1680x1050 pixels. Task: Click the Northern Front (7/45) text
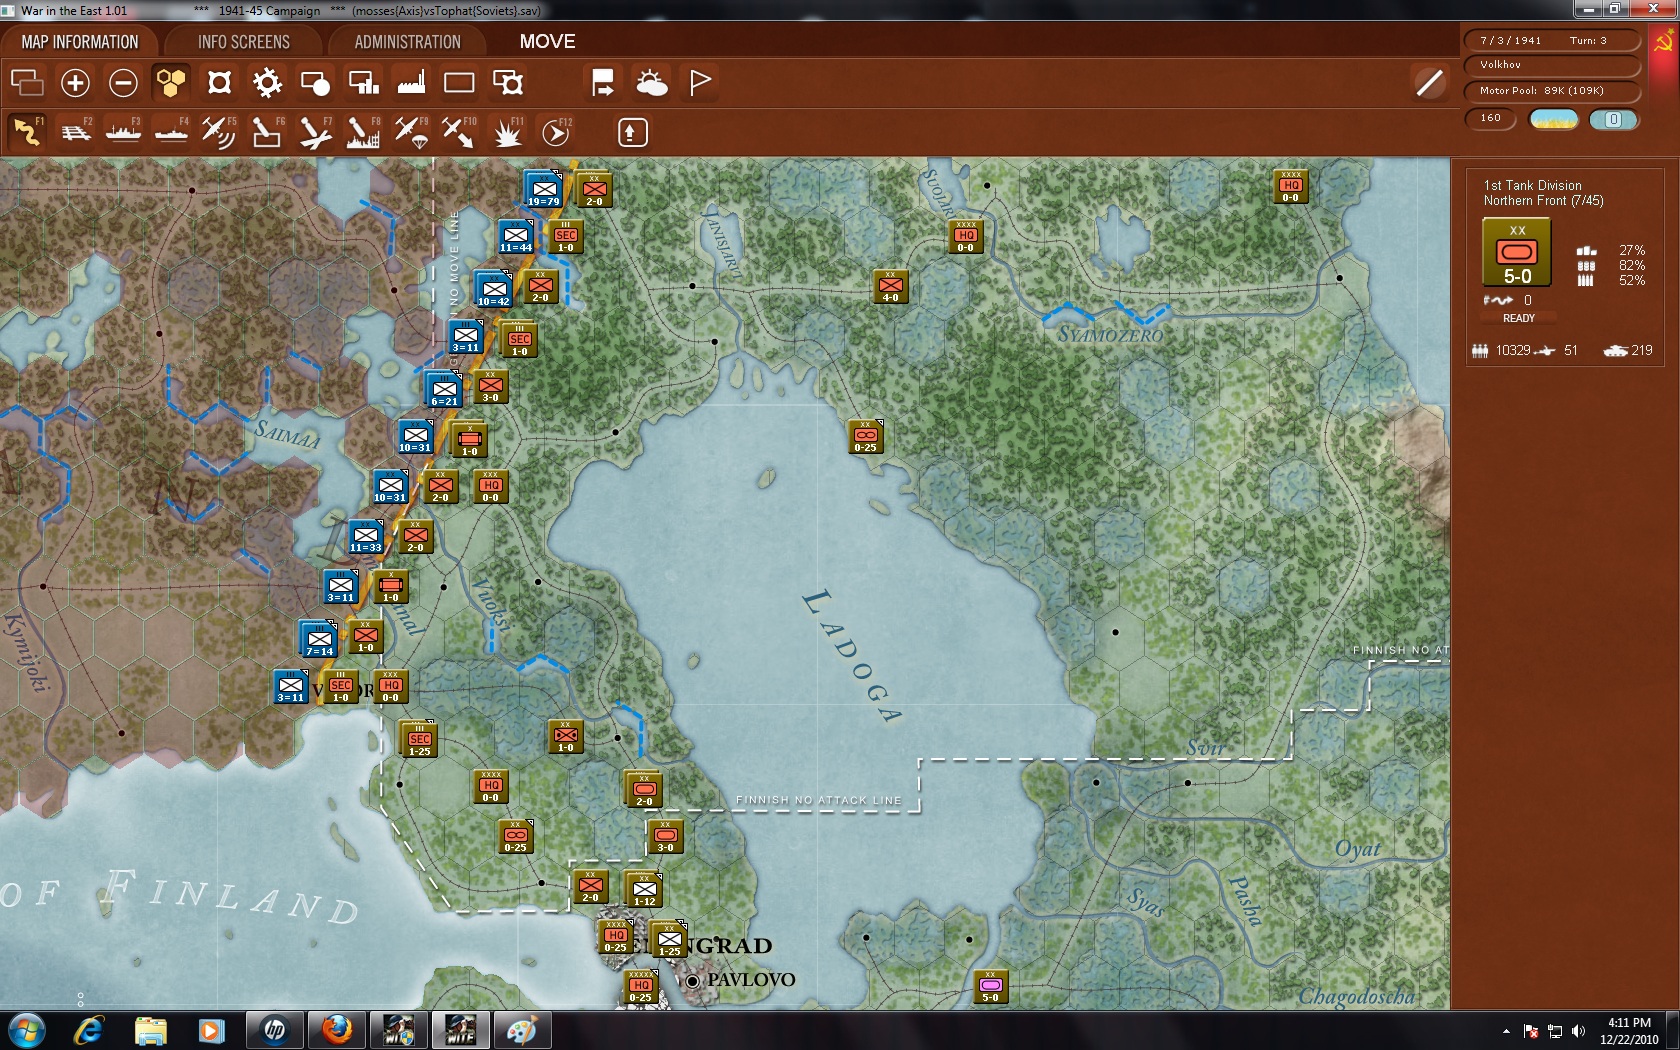coord(1543,201)
